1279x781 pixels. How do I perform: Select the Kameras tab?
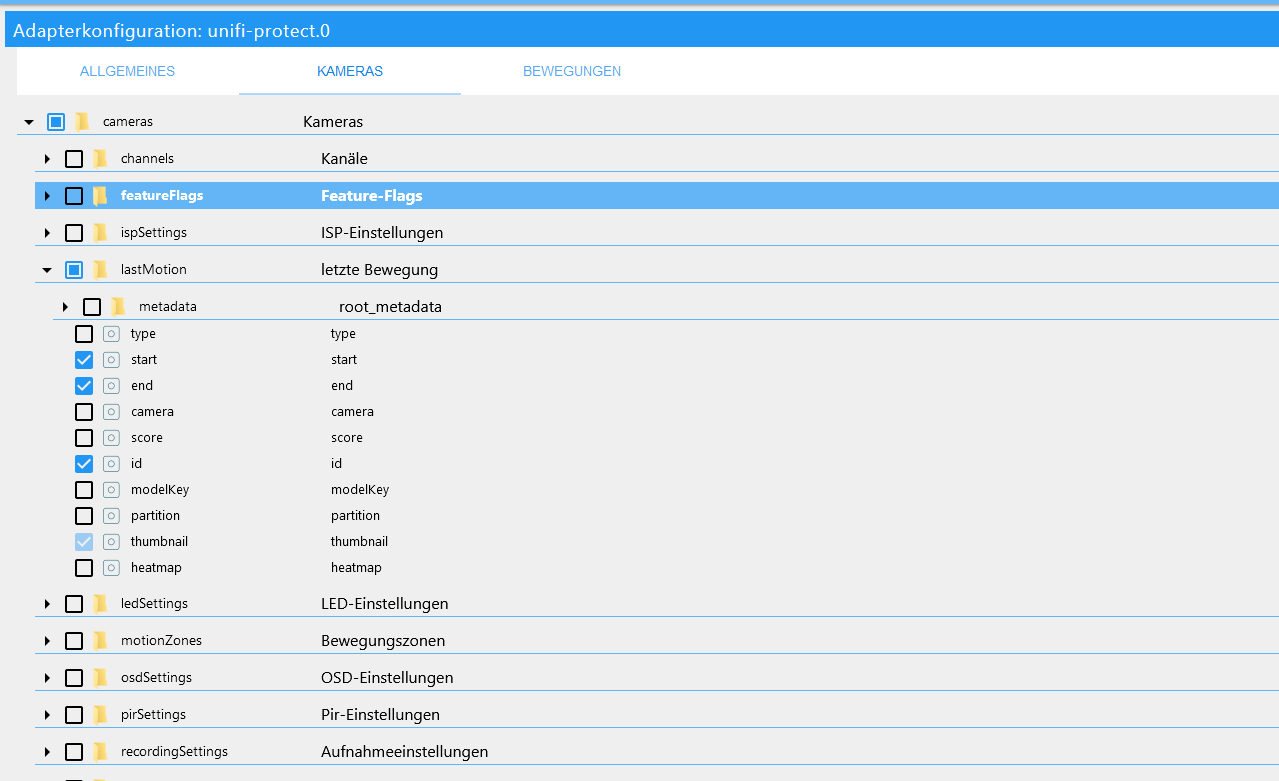tap(350, 71)
